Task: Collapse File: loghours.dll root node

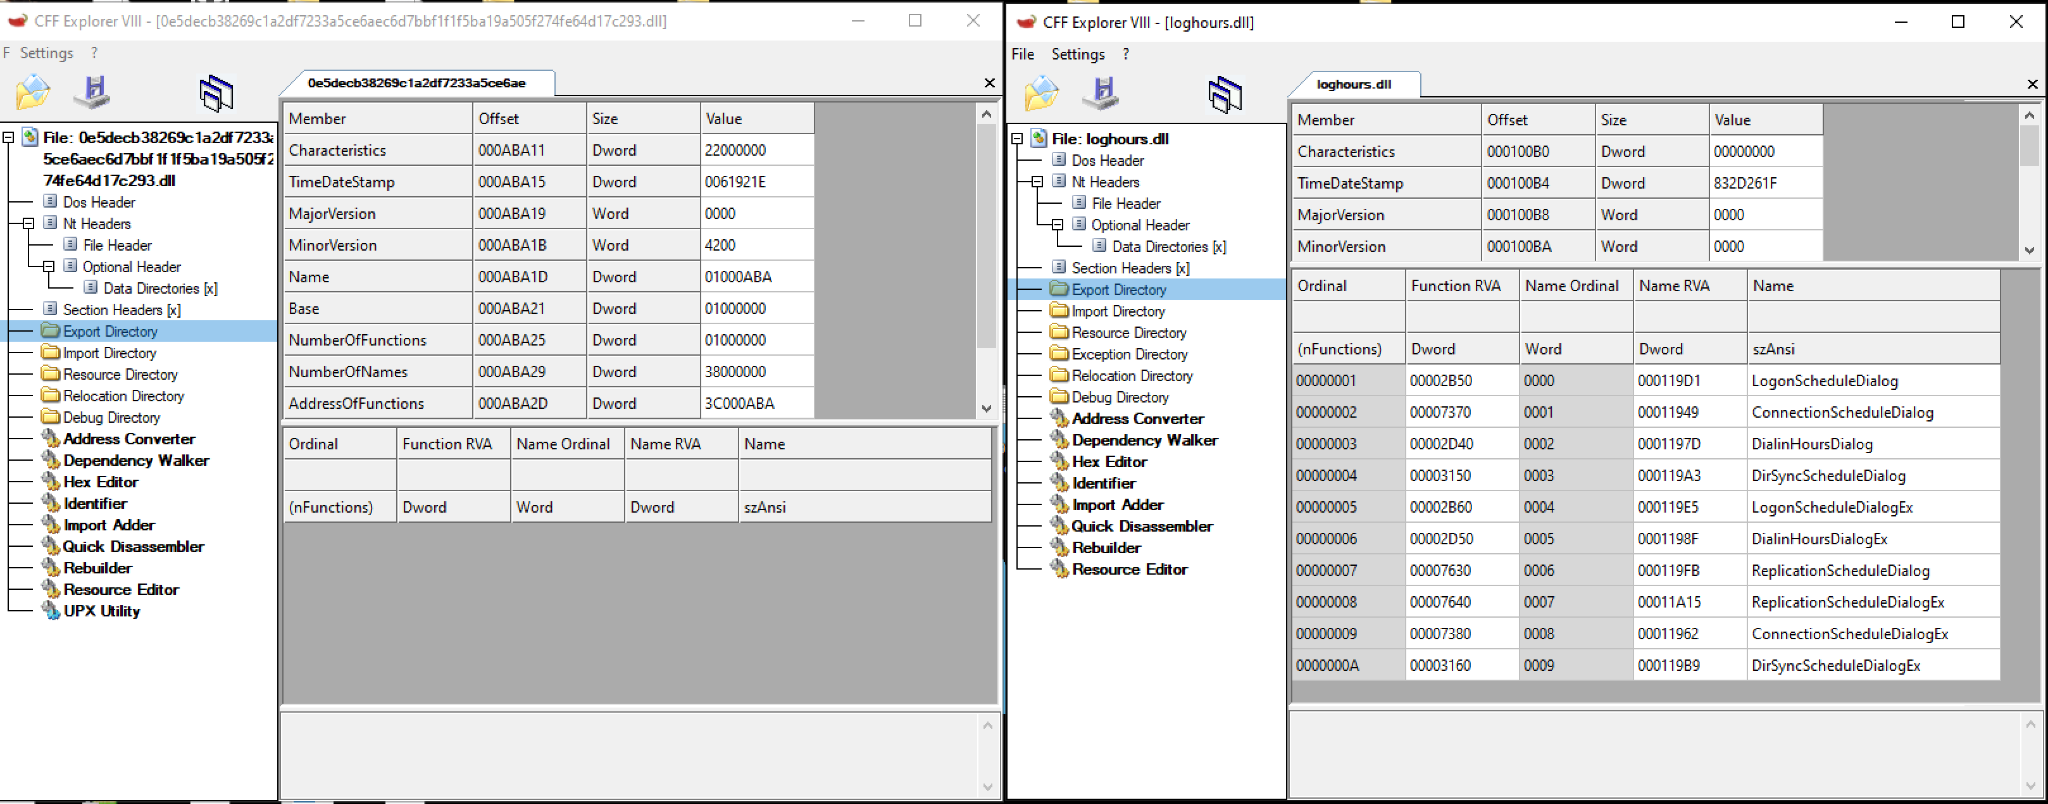Action: (x=1017, y=139)
